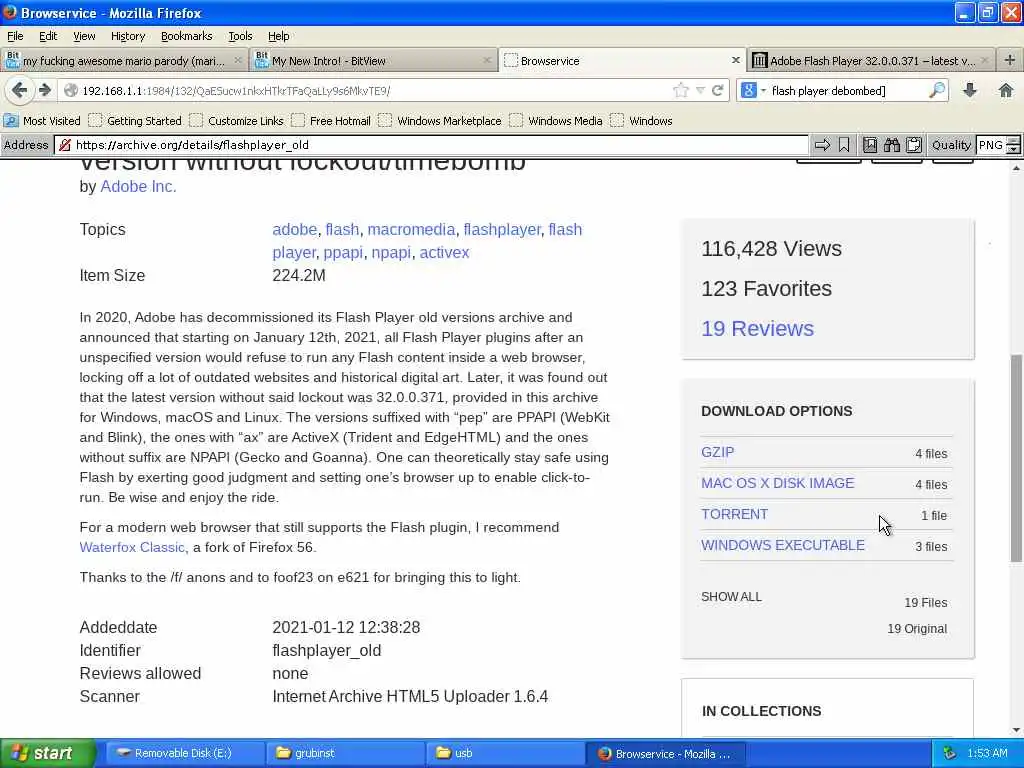The width and height of the screenshot is (1024, 768).
Task: Click the page vertical scrollbar thumb
Action: pos(1016,458)
